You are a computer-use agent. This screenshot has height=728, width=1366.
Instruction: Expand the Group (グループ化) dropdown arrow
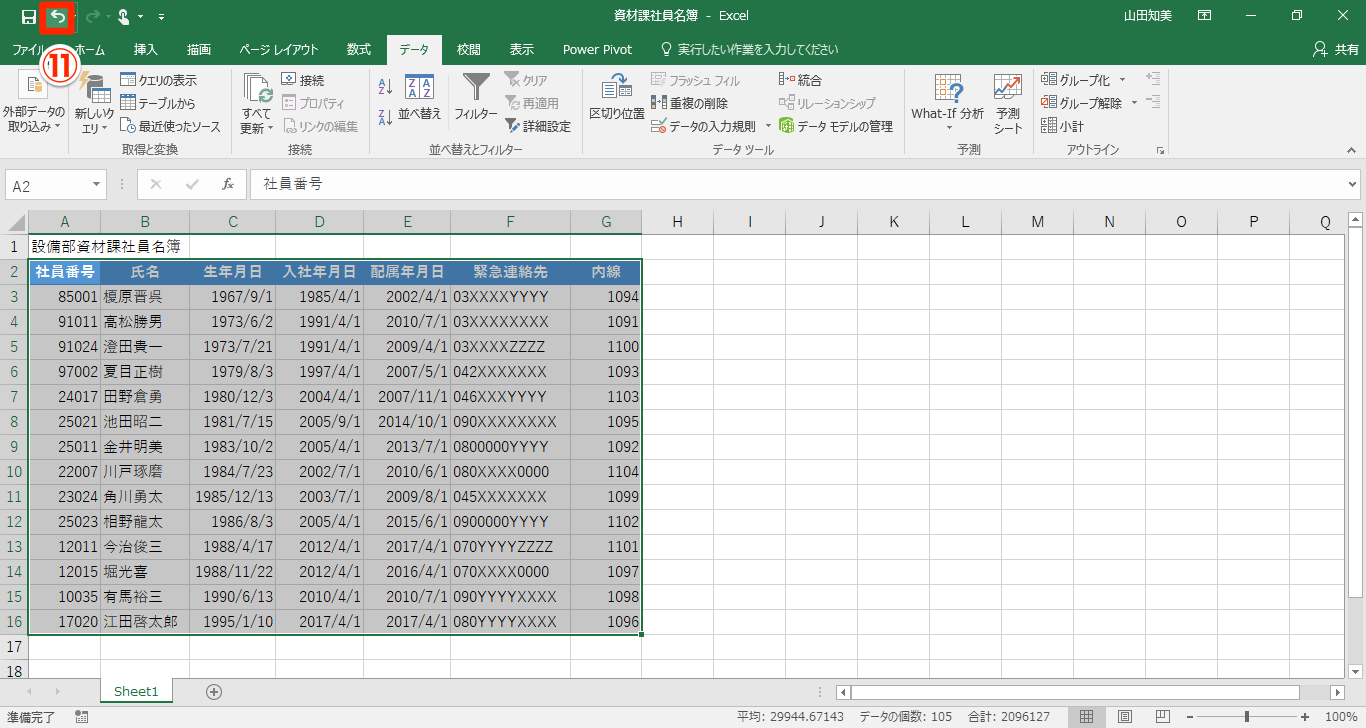(1122, 80)
